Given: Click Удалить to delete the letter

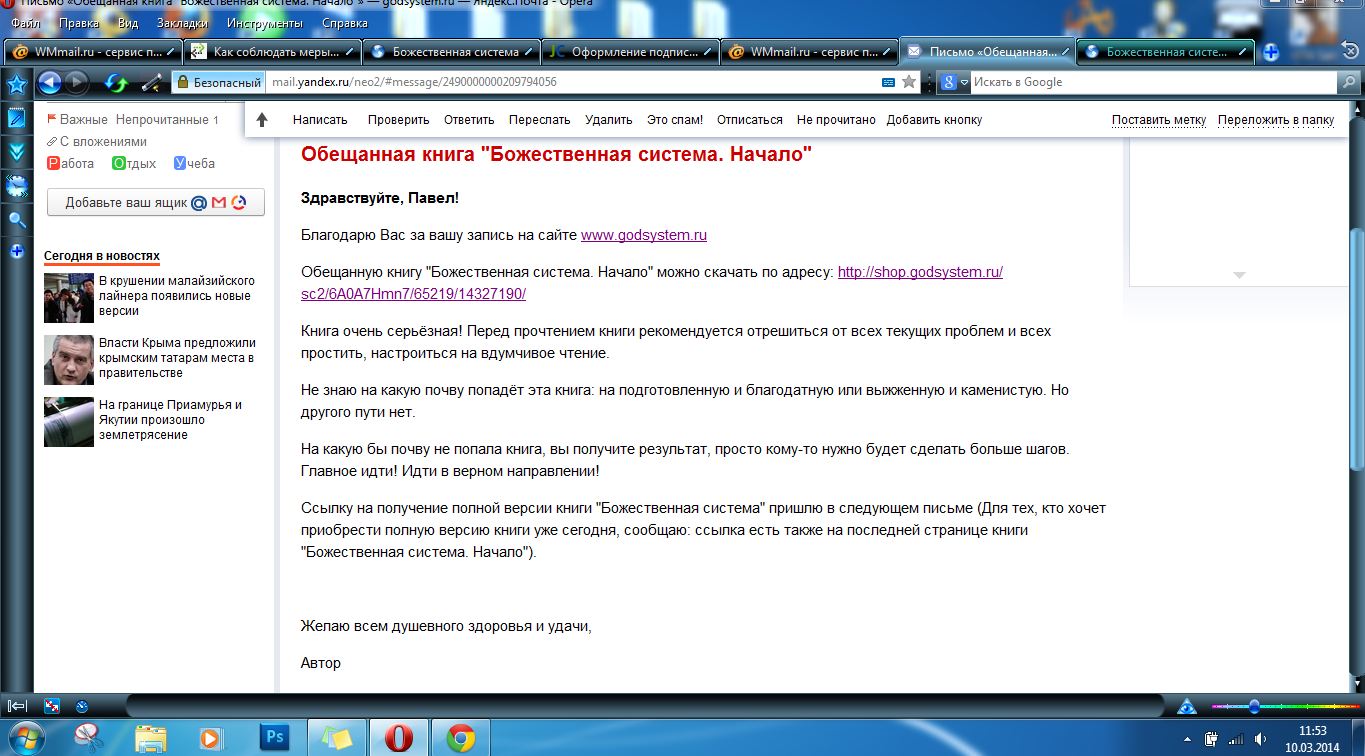Looking at the screenshot, I should 609,120.
